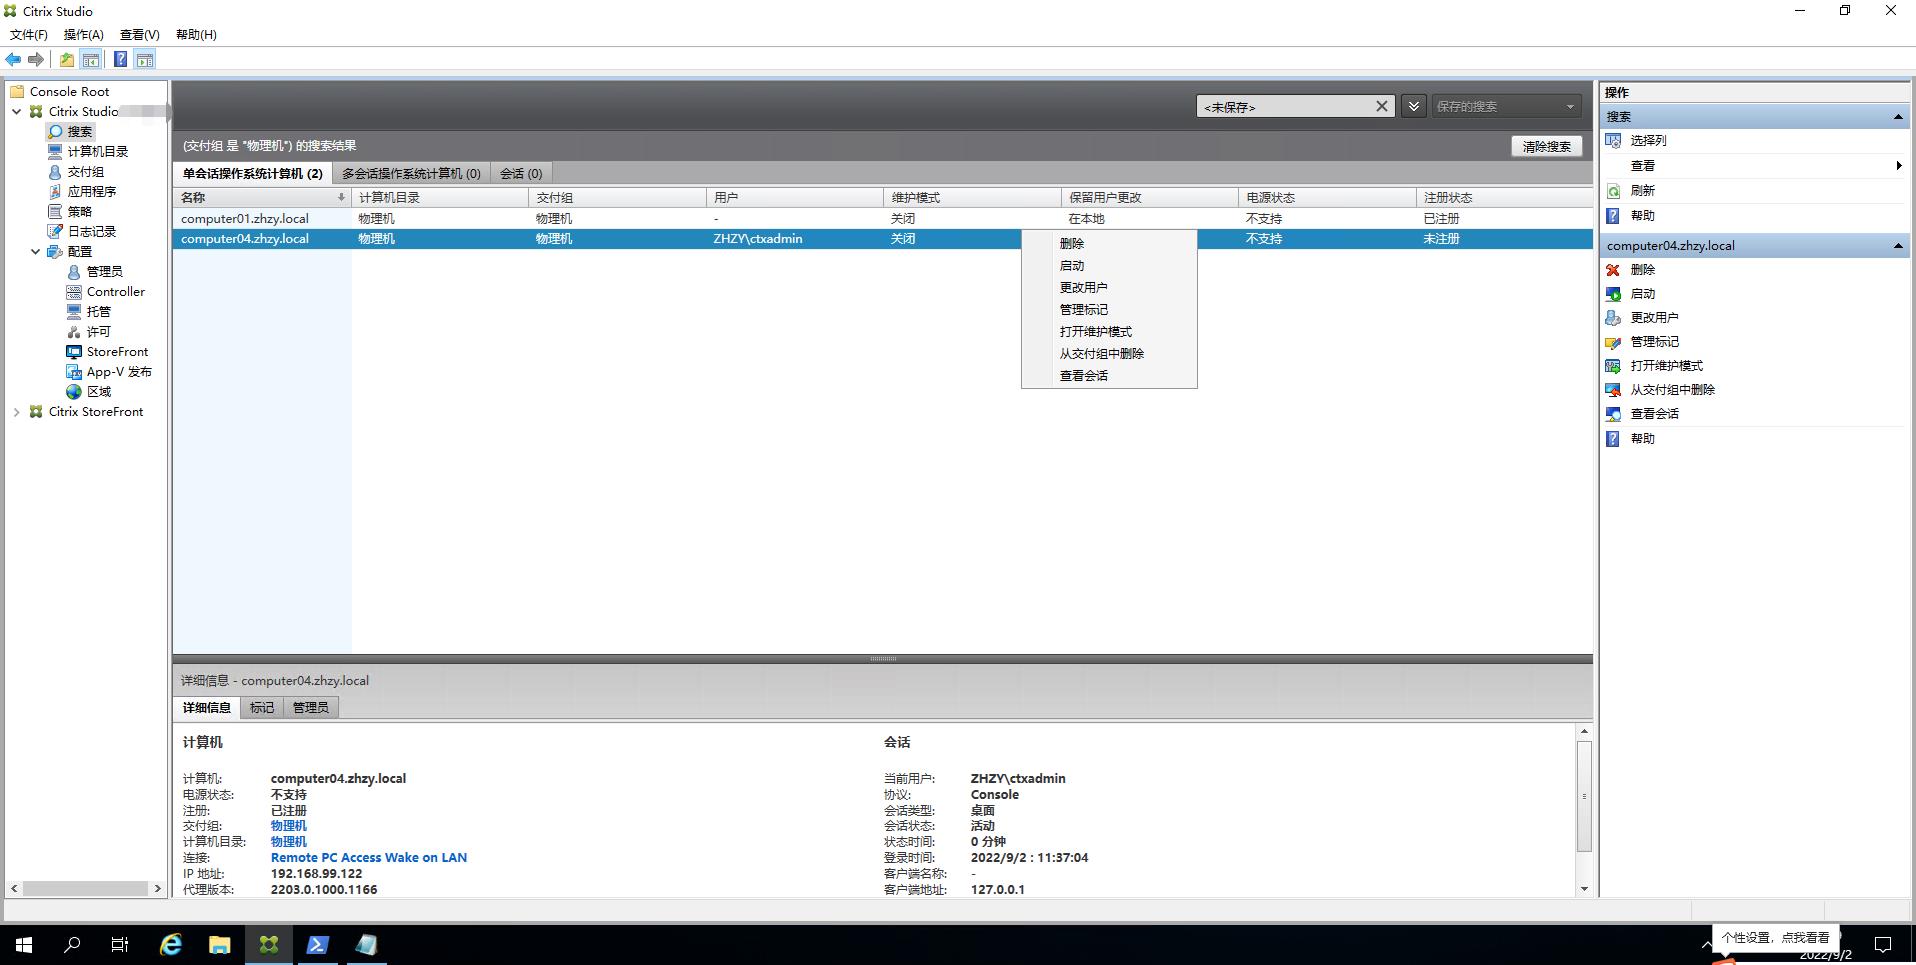Click 查看会话 in the actions pane
This screenshot has height=965, width=1916.
(x=1654, y=413)
